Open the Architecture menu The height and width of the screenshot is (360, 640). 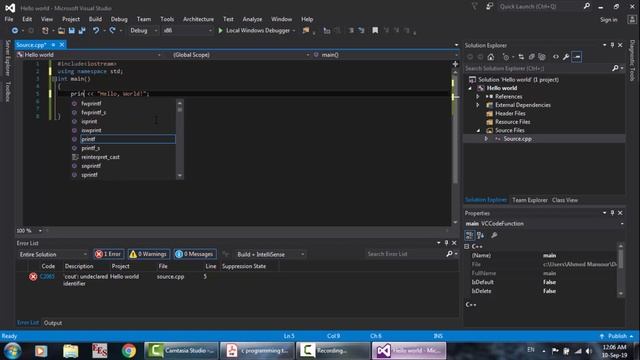[198, 19]
